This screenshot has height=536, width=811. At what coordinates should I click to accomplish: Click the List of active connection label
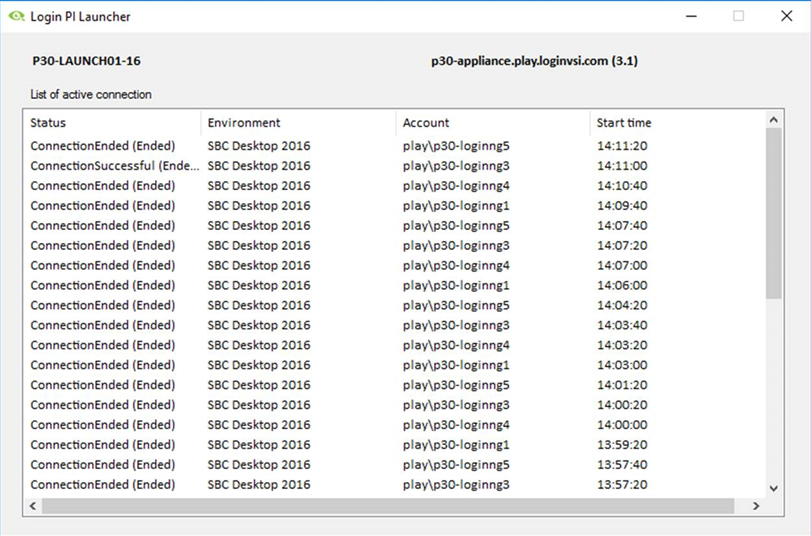point(91,94)
